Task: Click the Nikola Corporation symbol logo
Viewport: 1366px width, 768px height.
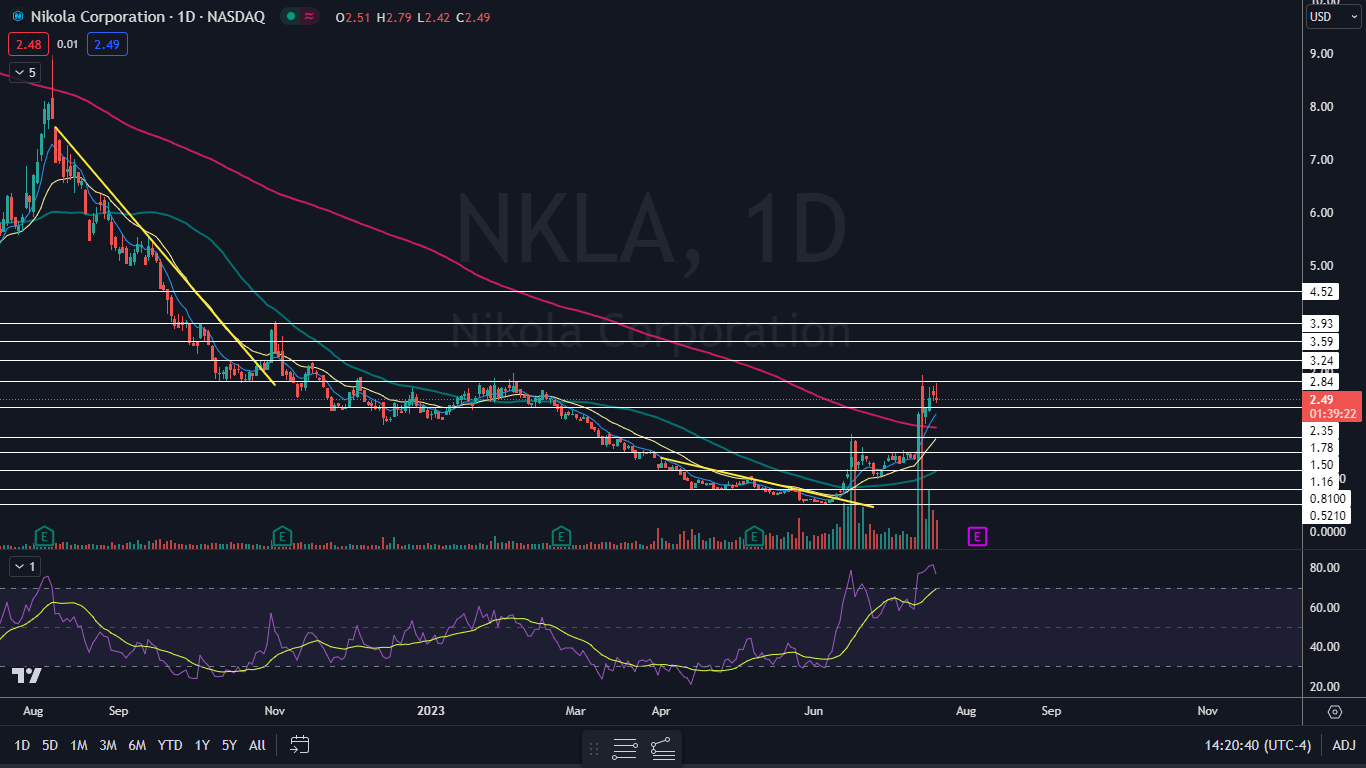Action: click(17, 17)
